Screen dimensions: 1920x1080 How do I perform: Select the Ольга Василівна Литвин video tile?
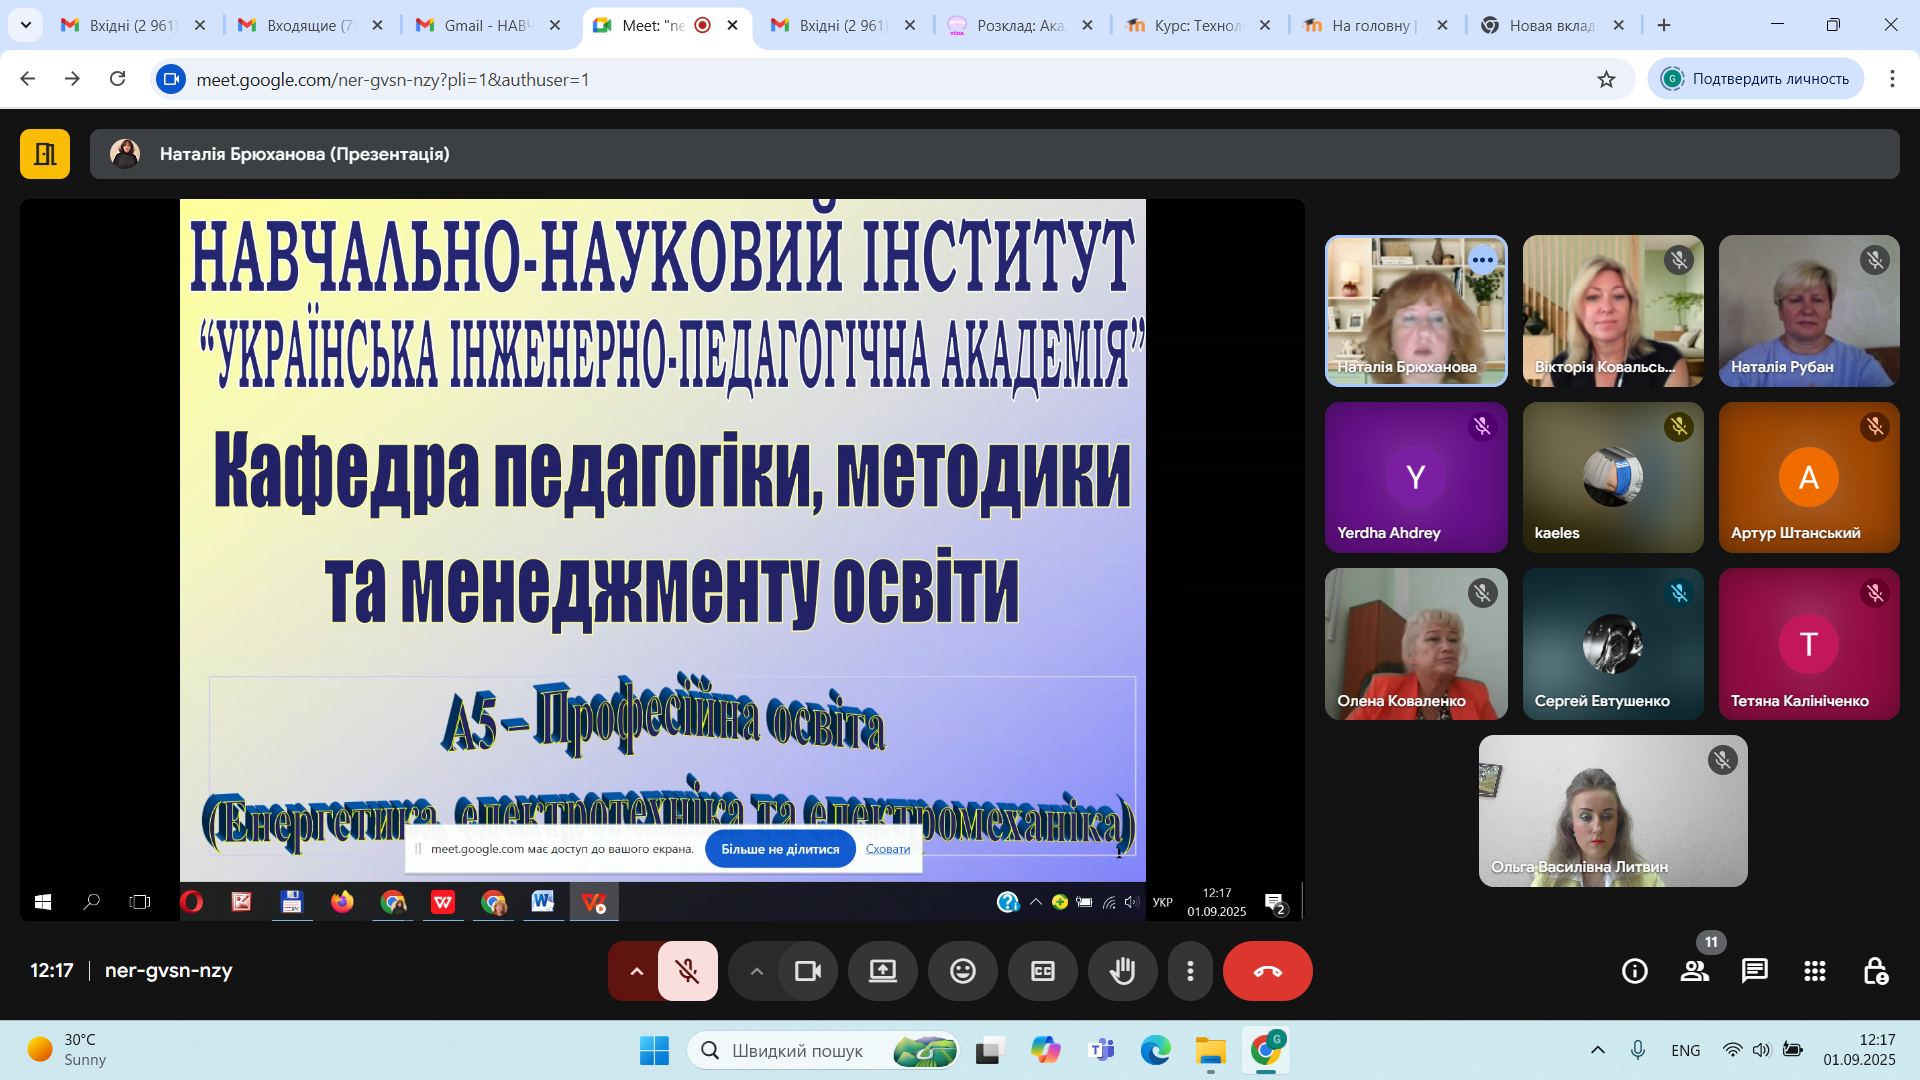coord(1613,811)
